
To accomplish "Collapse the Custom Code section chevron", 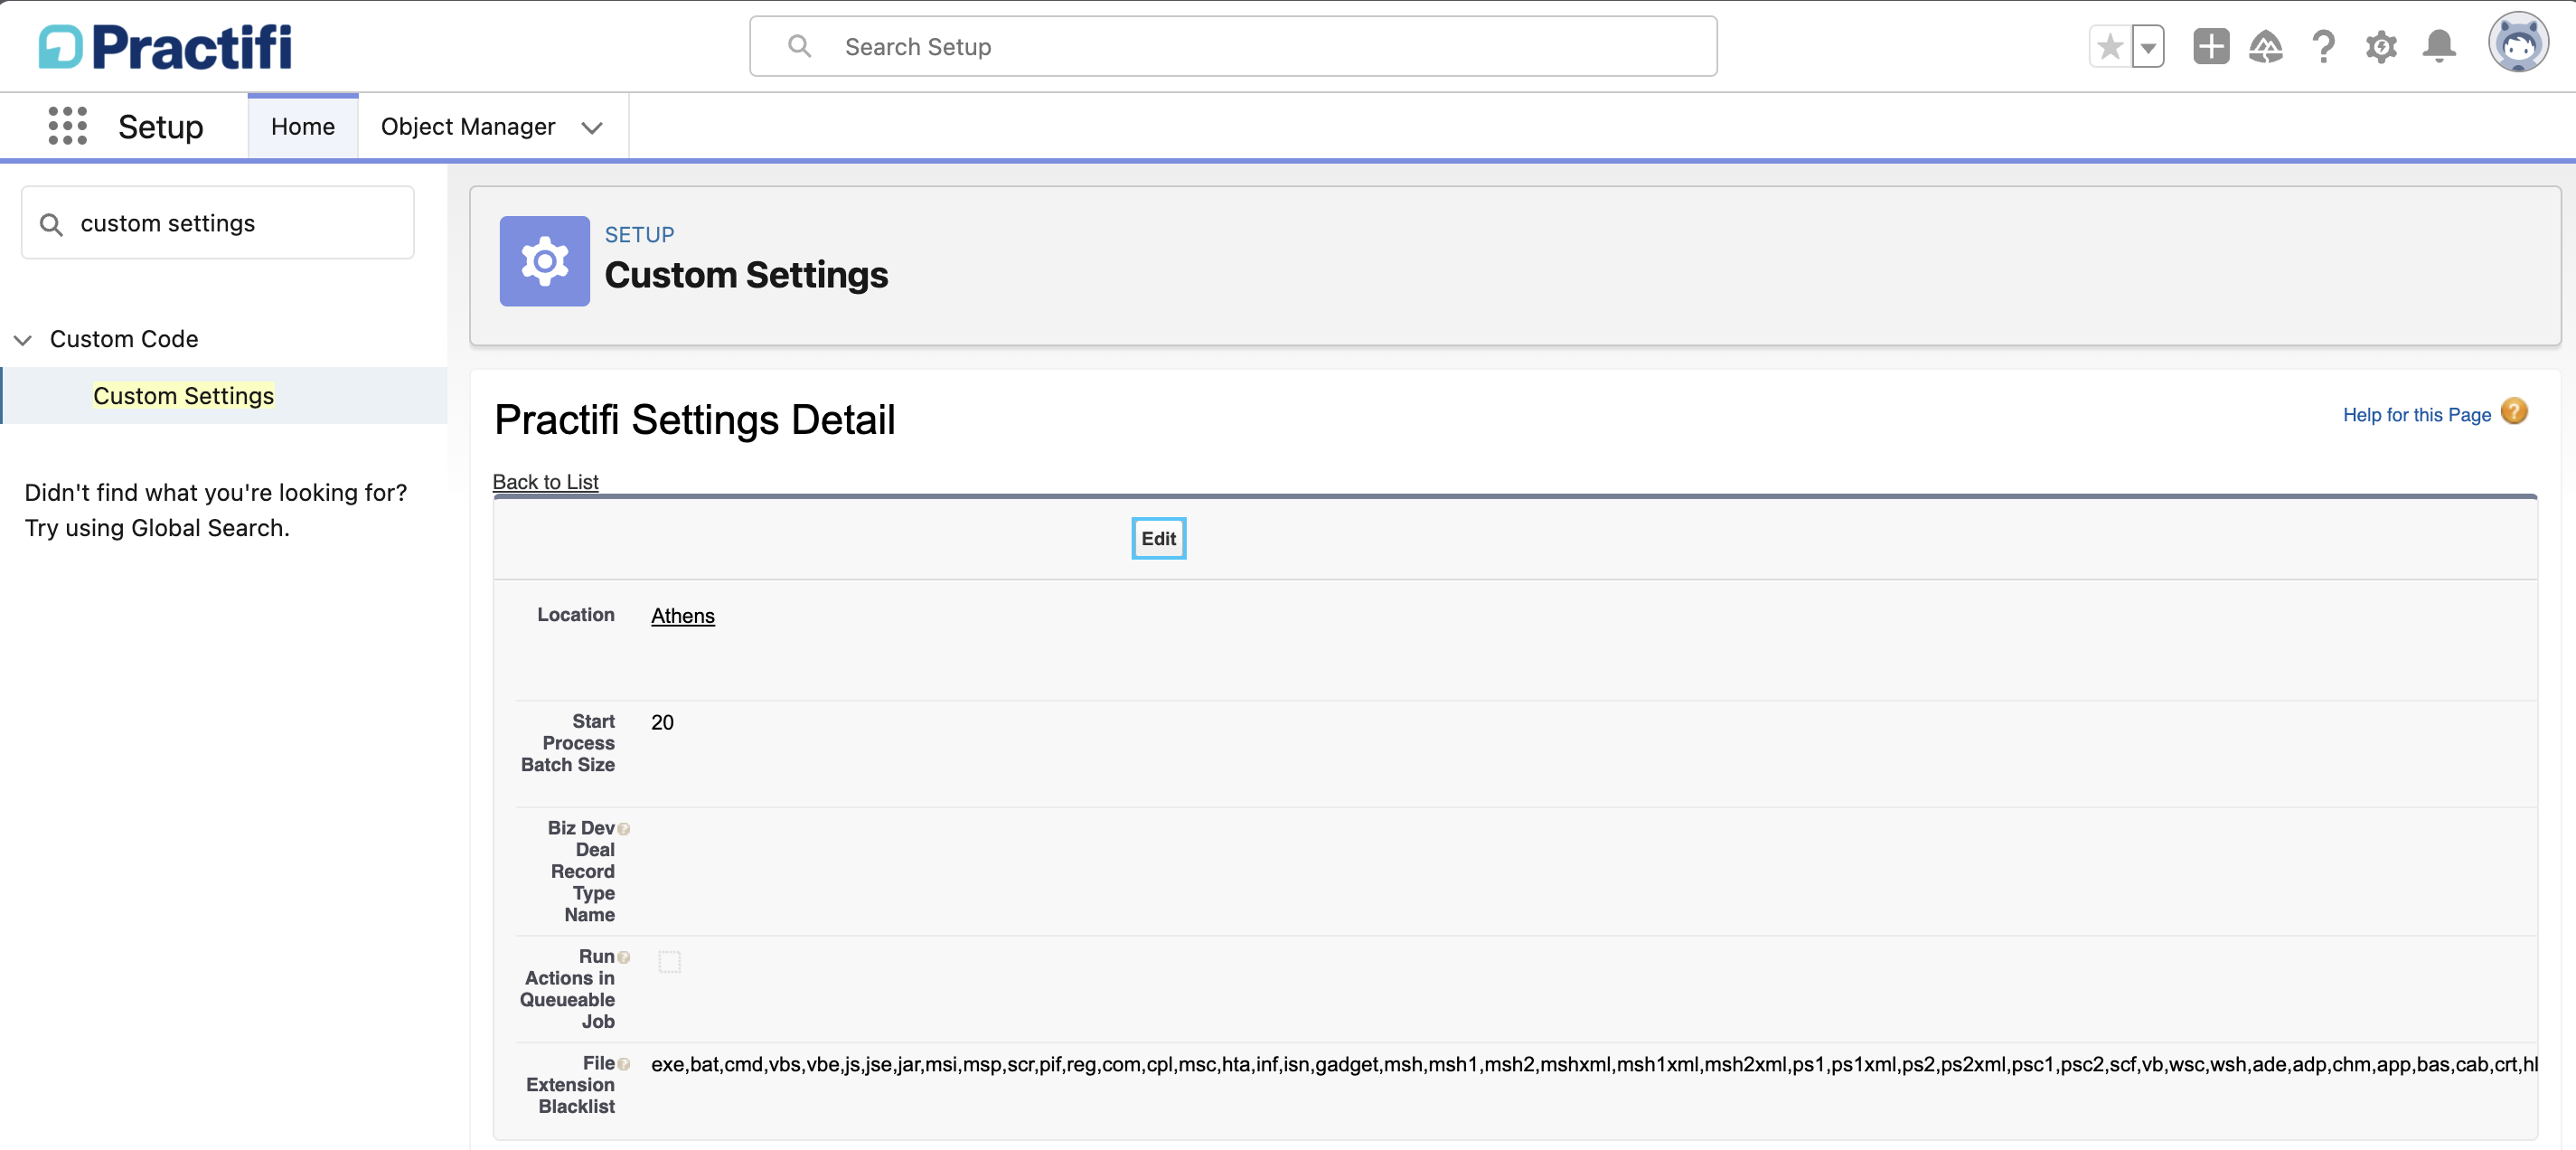I will tap(23, 340).
